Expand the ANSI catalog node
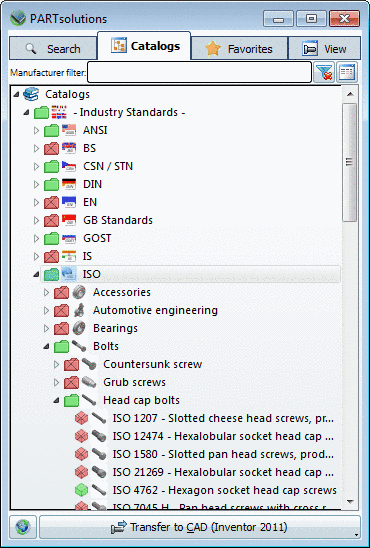Image resolution: width=370 pixels, height=548 pixels. point(36,131)
